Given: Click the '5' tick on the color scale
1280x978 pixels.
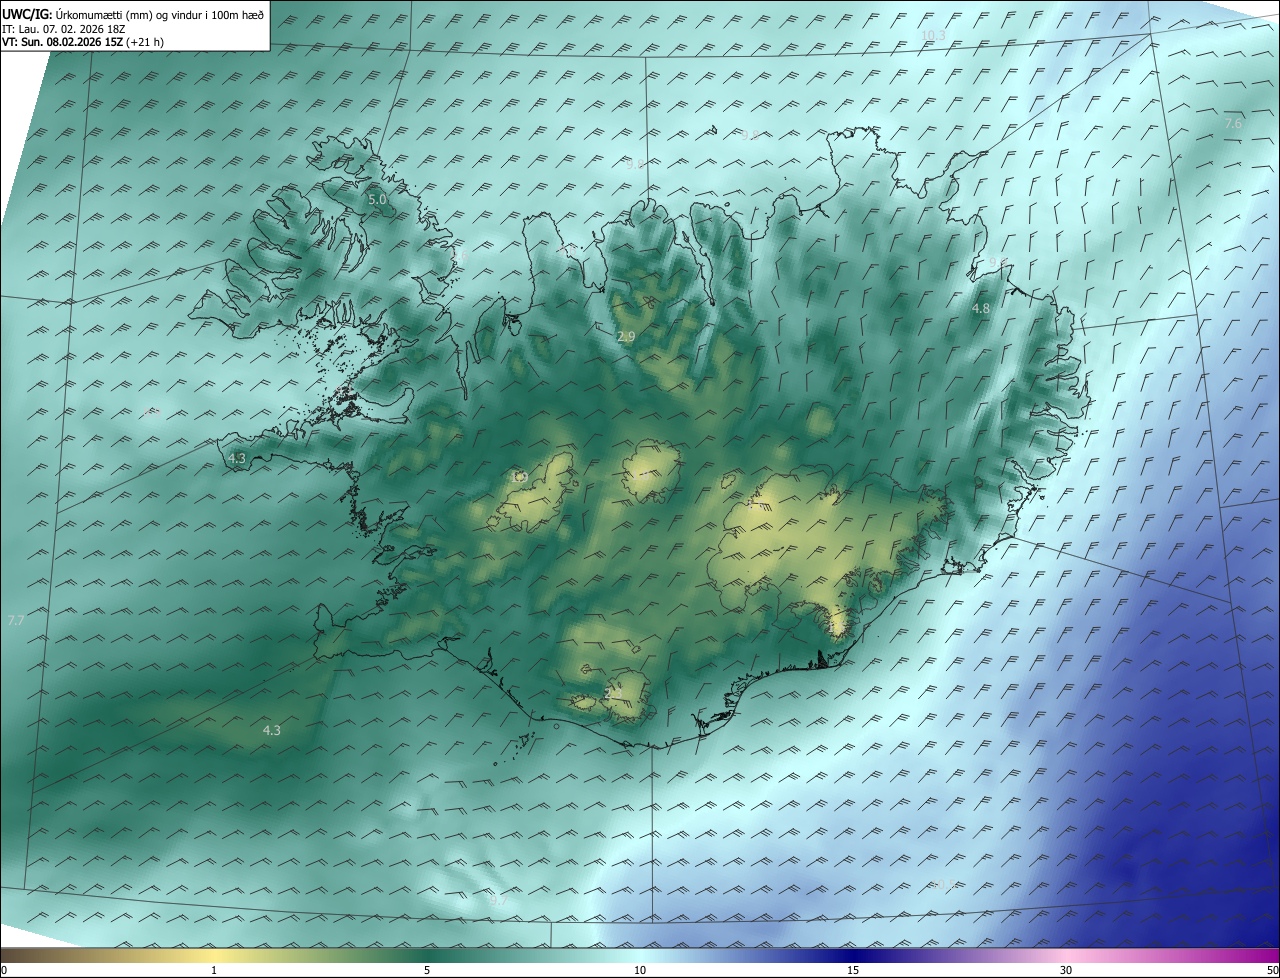Looking at the screenshot, I should pos(427,971).
